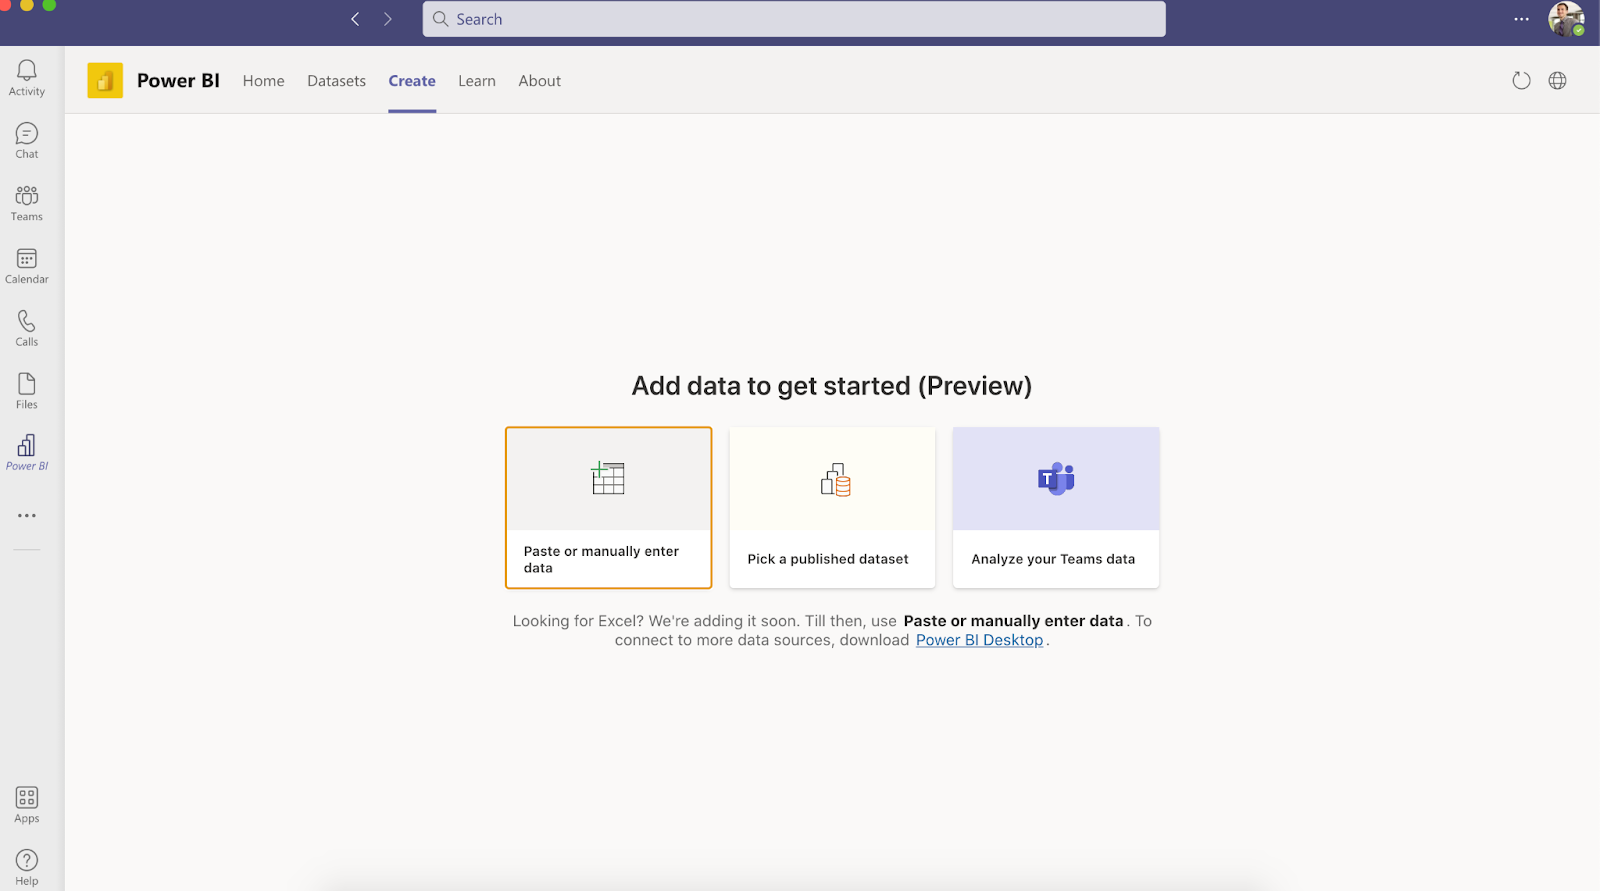Go forward with the right arrow
1600x891 pixels.
pos(388,19)
